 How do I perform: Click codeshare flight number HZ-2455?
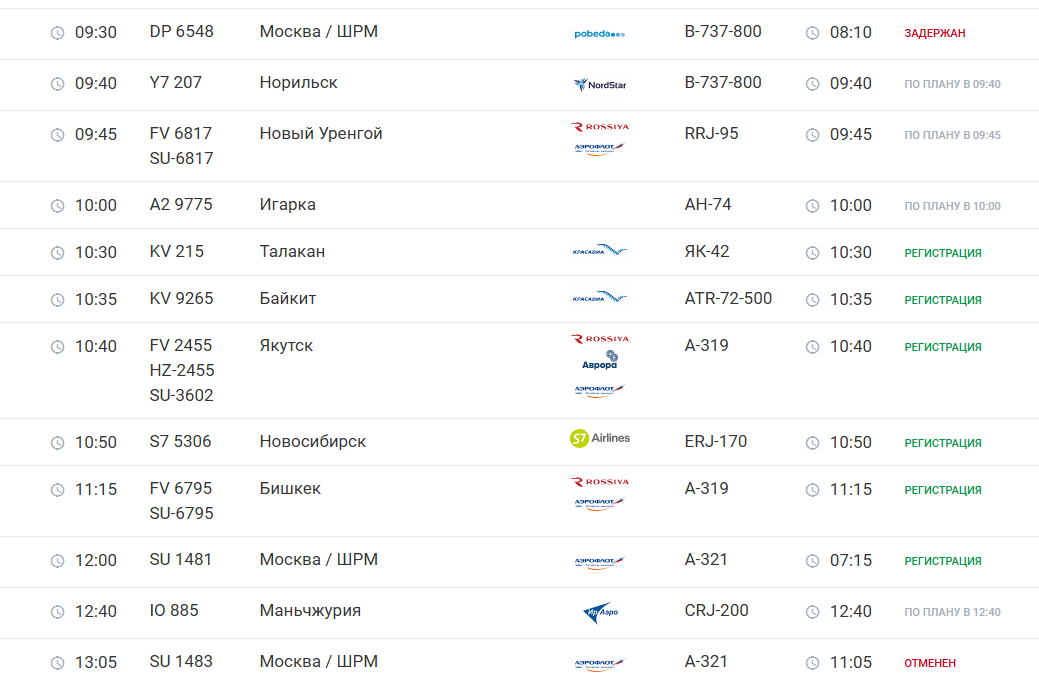pyautogui.click(x=181, y=371)
